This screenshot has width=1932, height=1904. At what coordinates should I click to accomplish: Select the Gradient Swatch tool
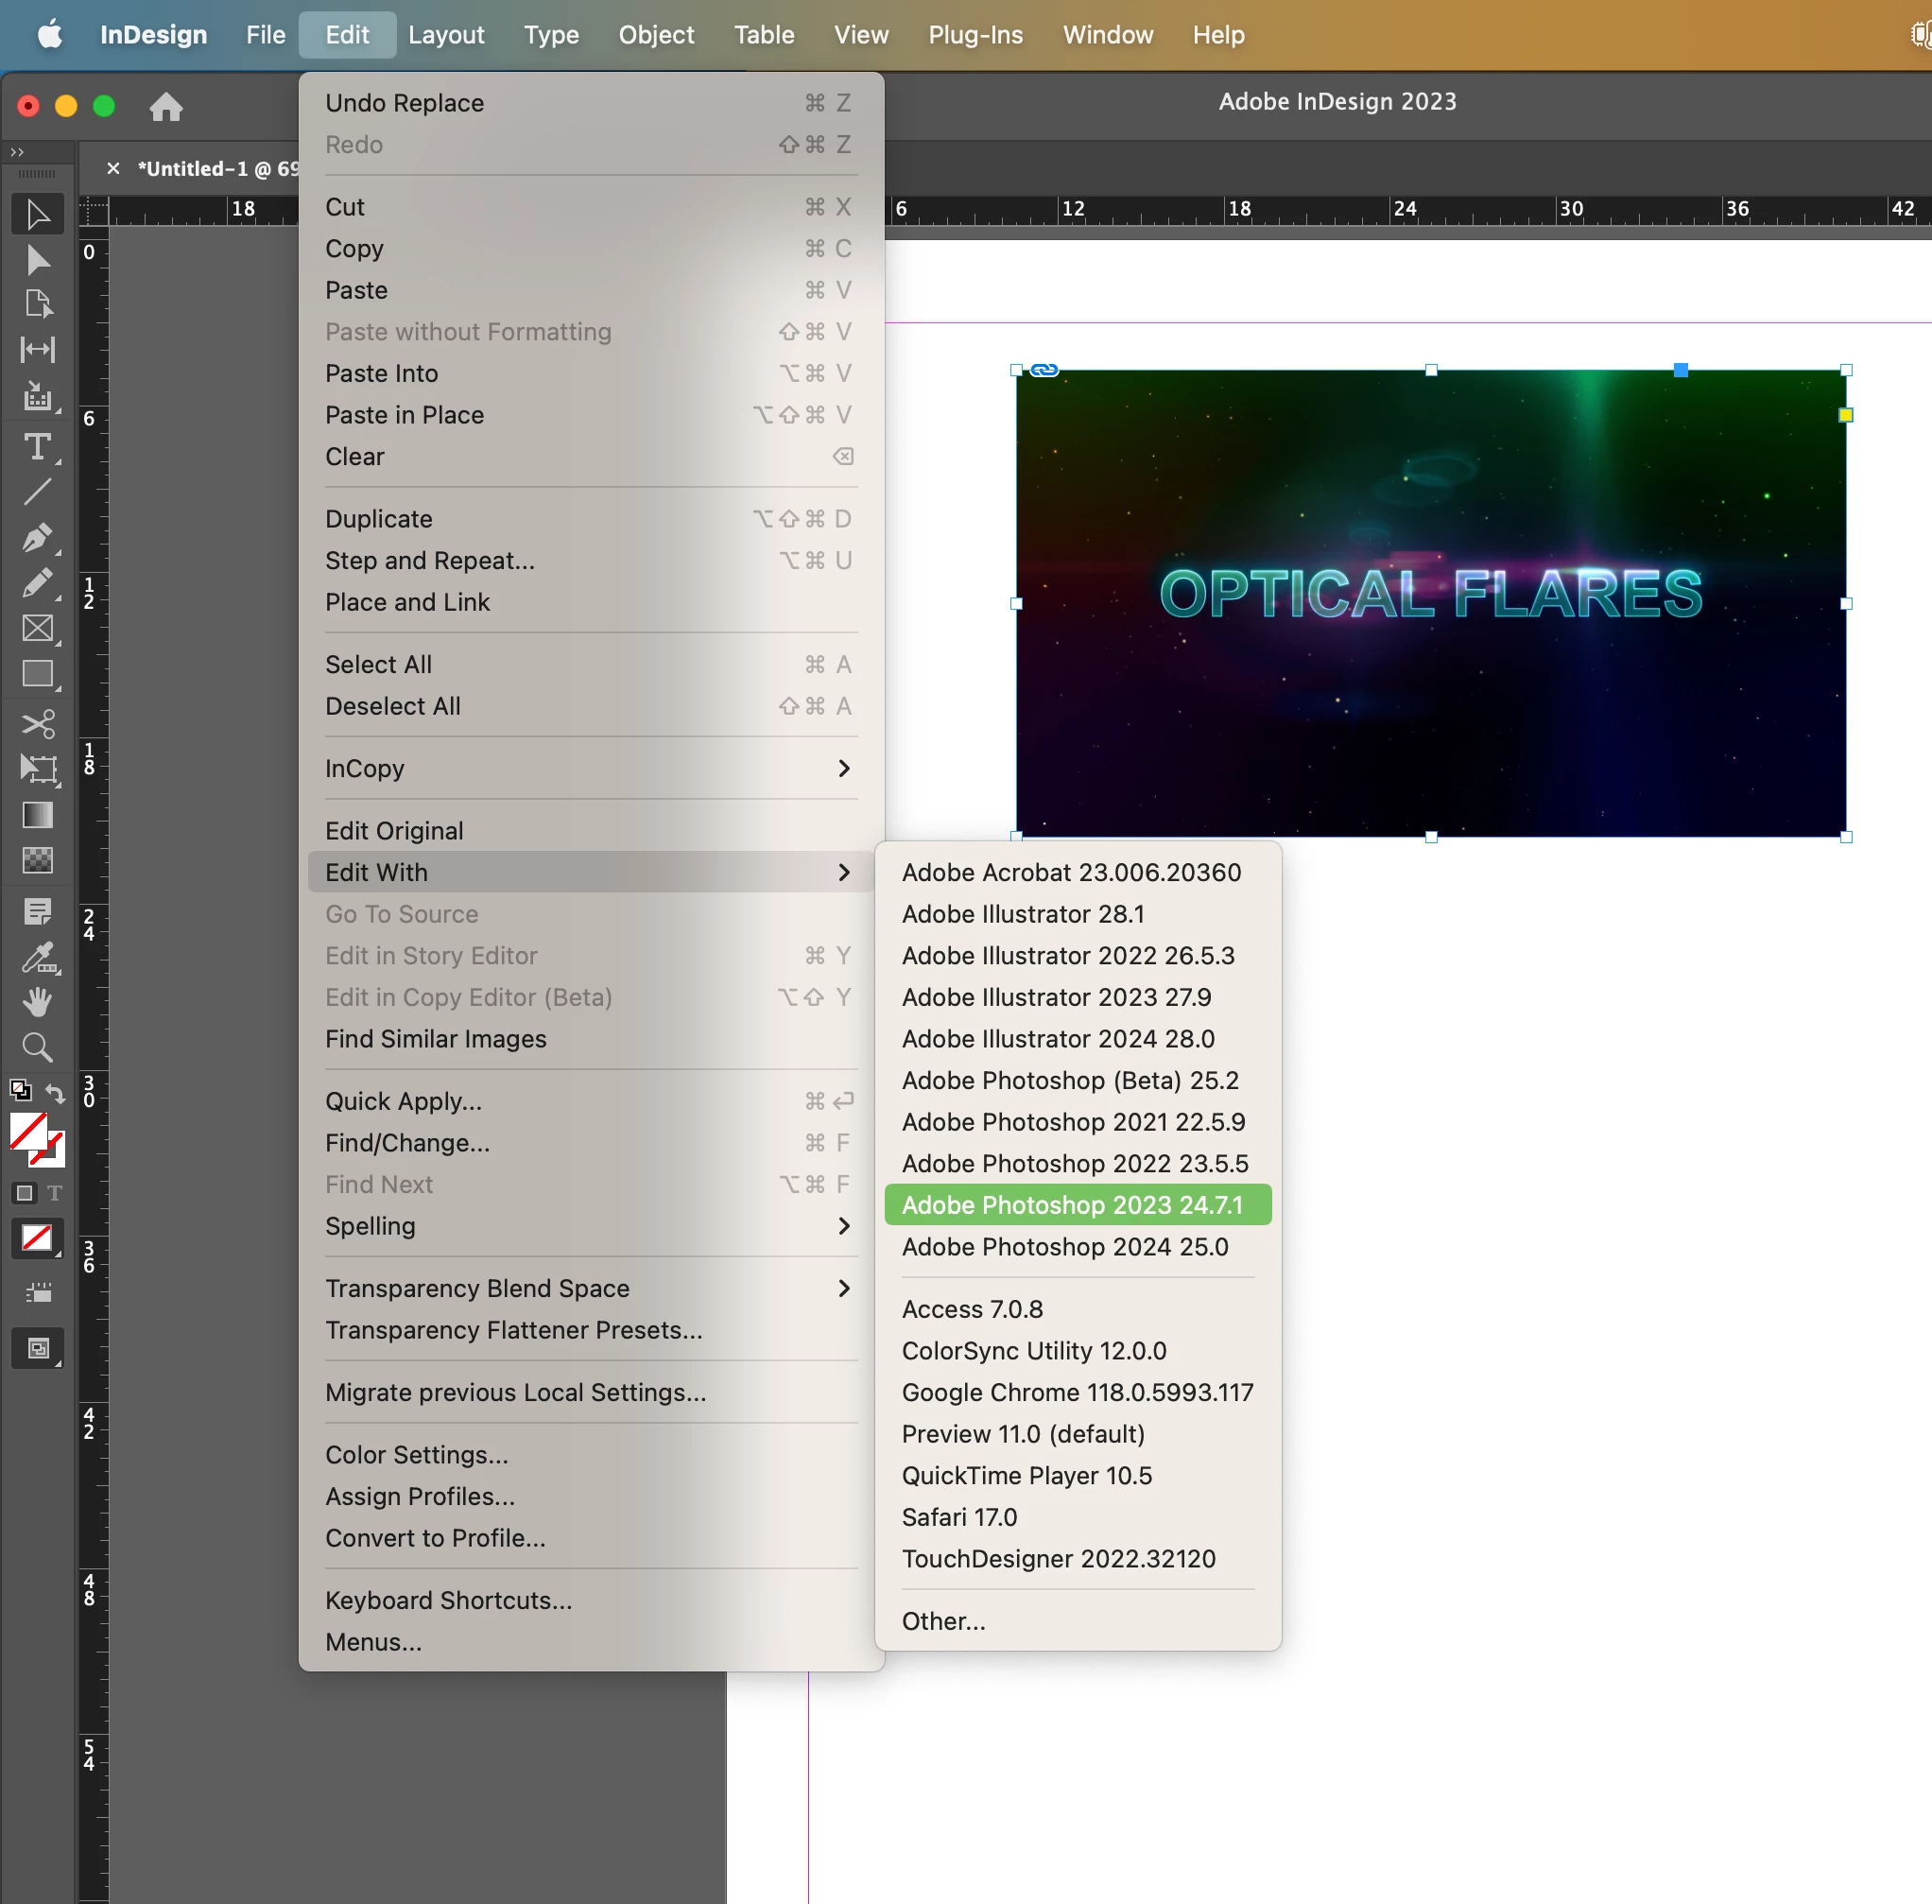click(x=37, y=815)
